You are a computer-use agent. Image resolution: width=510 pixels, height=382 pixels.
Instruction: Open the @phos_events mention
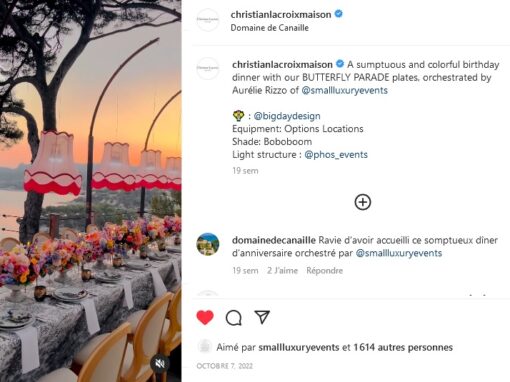coord(336,155)
